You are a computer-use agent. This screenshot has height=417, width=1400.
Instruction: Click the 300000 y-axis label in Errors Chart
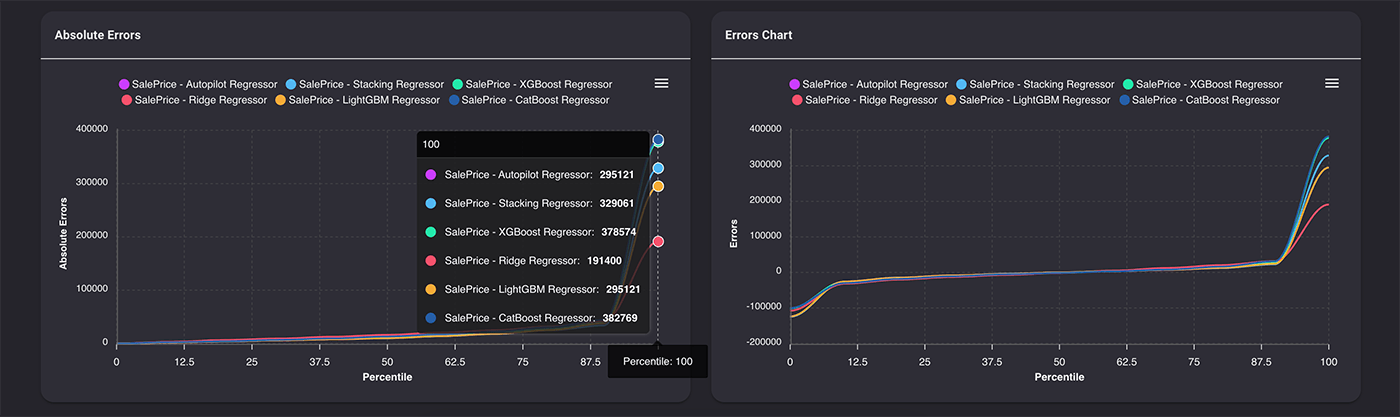pos(764,165)
